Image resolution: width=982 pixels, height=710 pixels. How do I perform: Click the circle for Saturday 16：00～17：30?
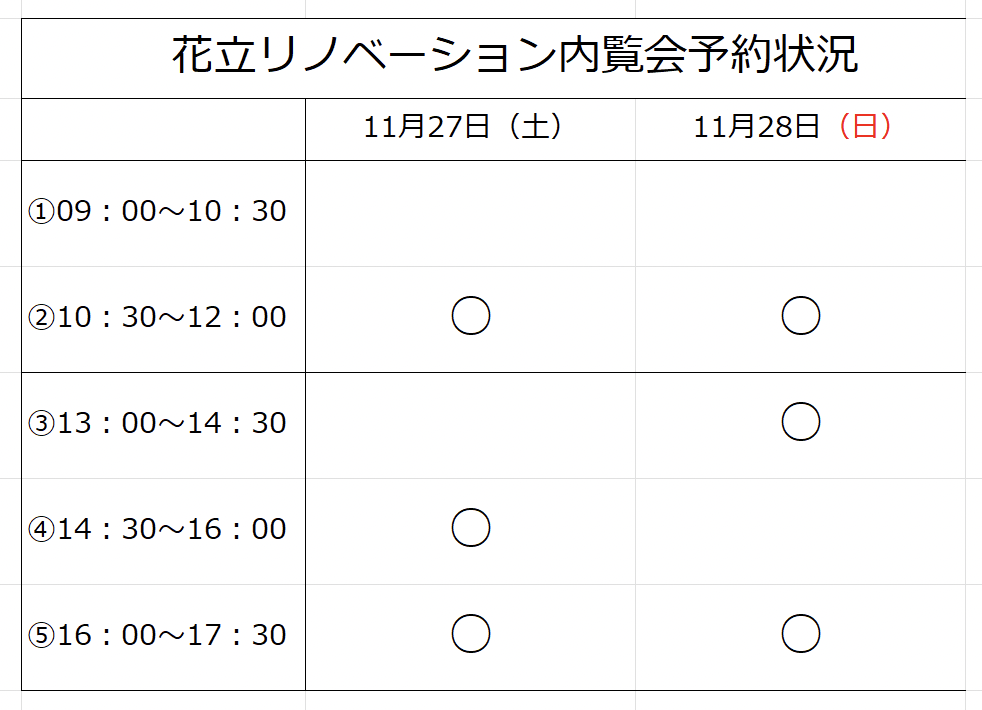471,634
